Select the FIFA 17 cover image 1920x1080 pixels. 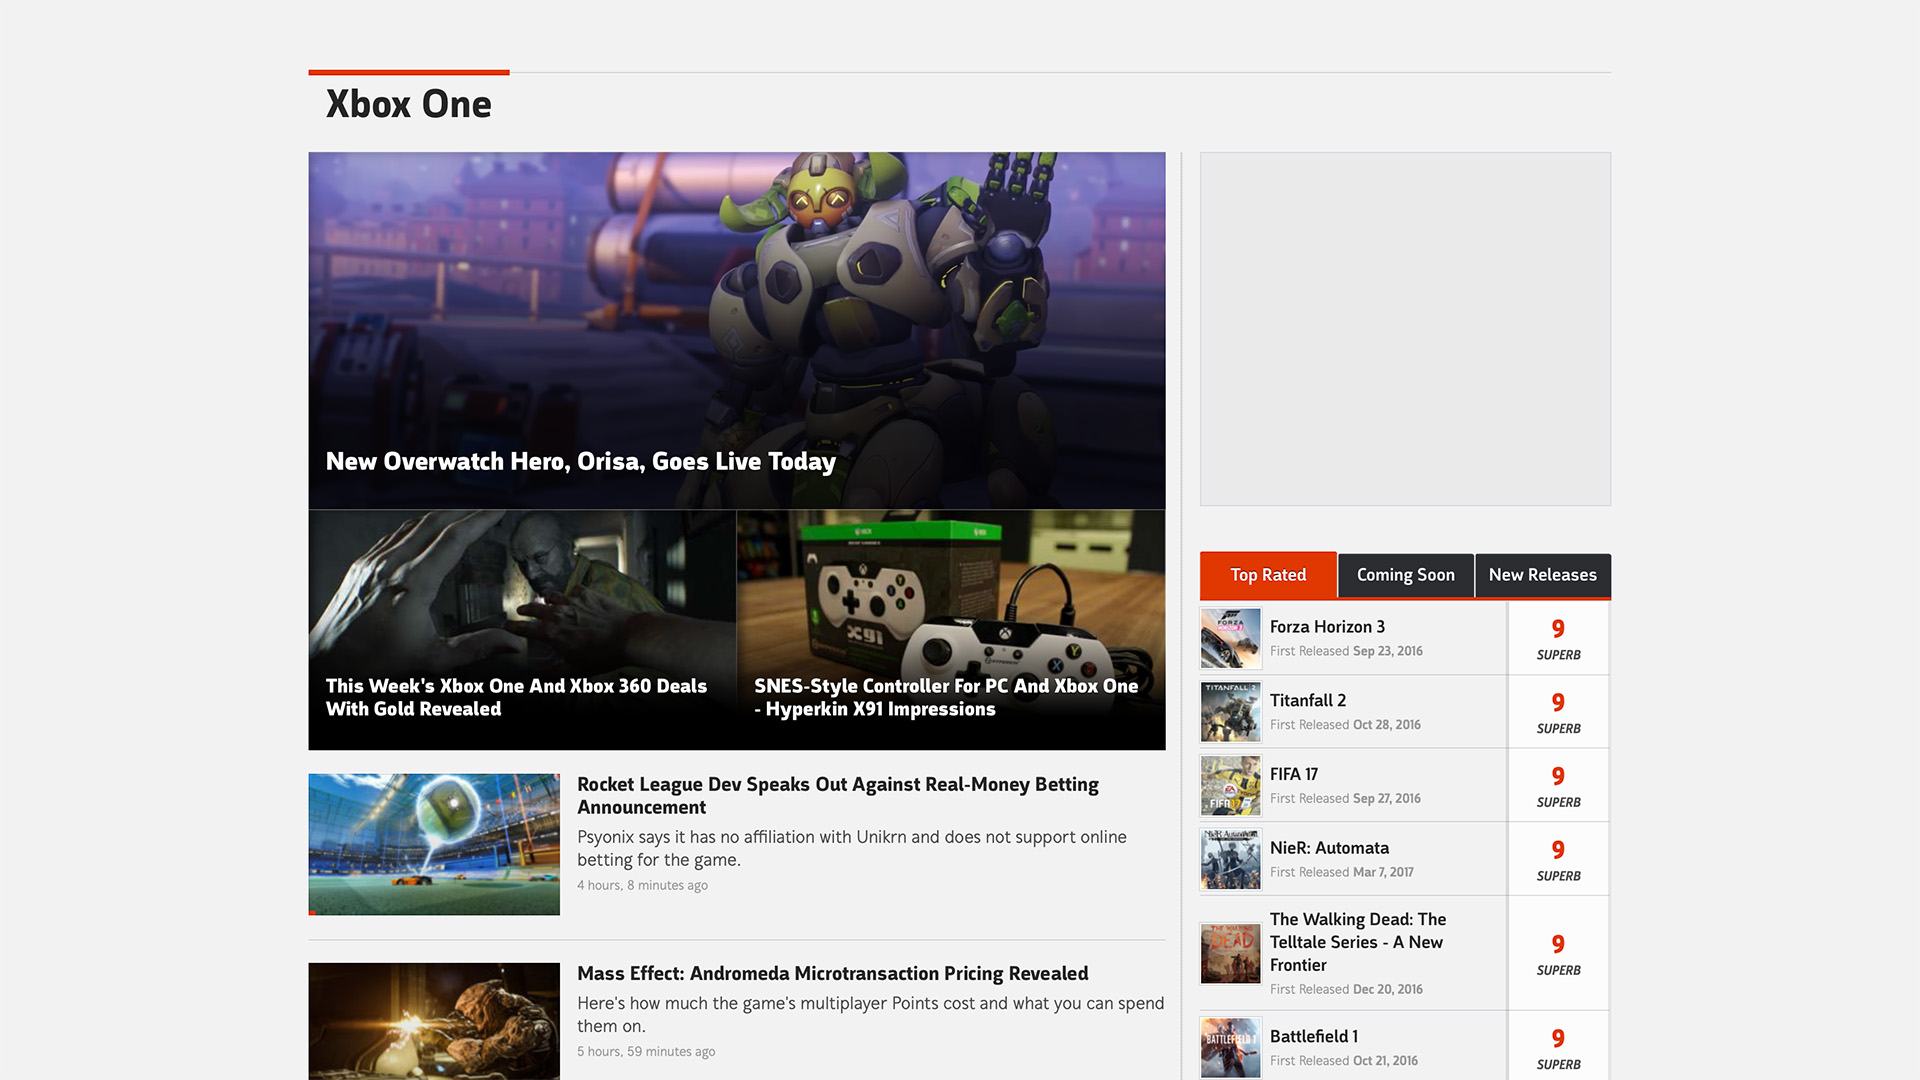click(x=1230, y=786)
